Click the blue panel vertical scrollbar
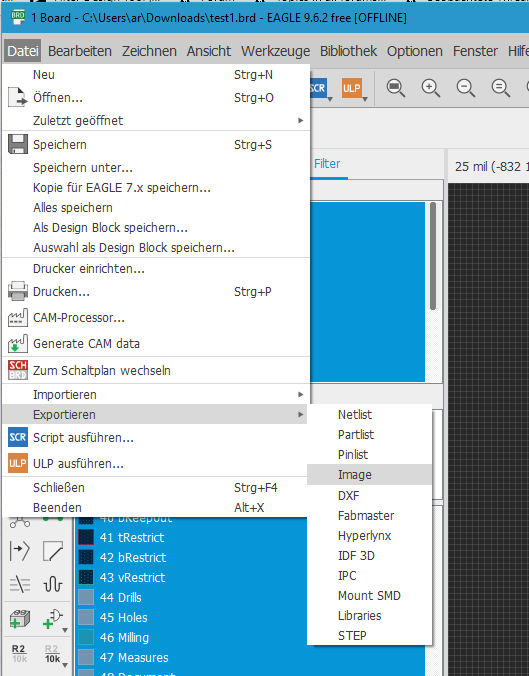The width and height of the screenshot is (529, 676). tap(433, 256)
